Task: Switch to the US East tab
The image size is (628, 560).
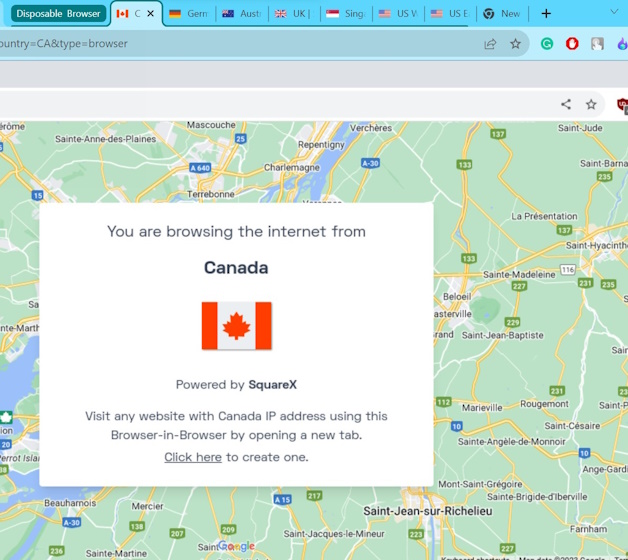Action: 450,14
